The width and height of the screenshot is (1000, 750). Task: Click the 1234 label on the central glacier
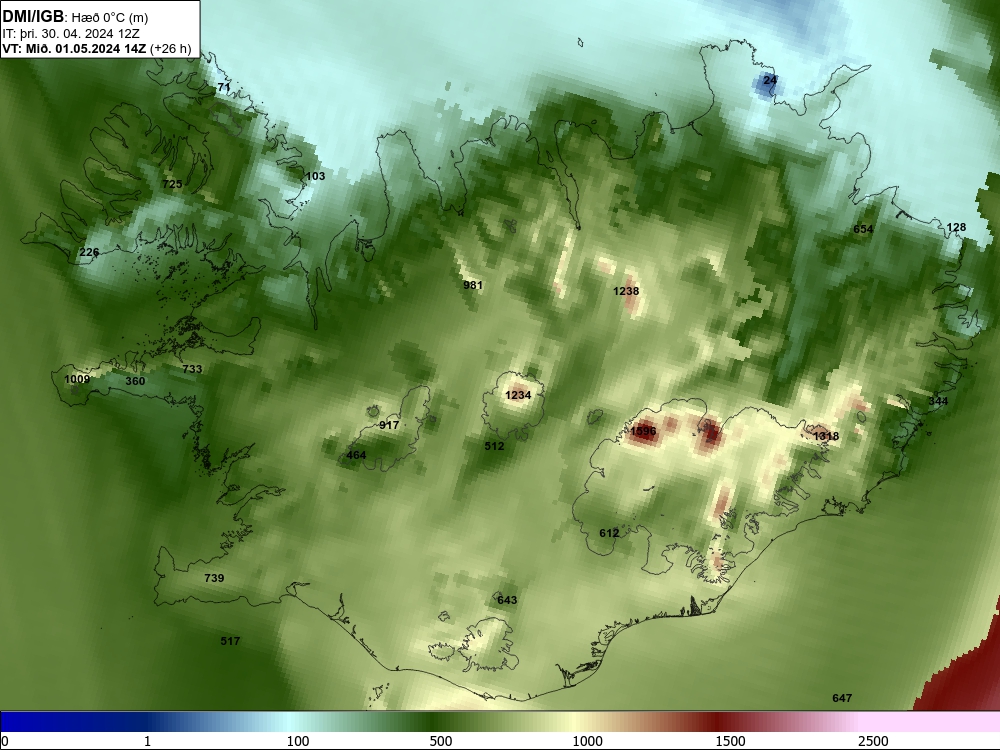[518, 395]
